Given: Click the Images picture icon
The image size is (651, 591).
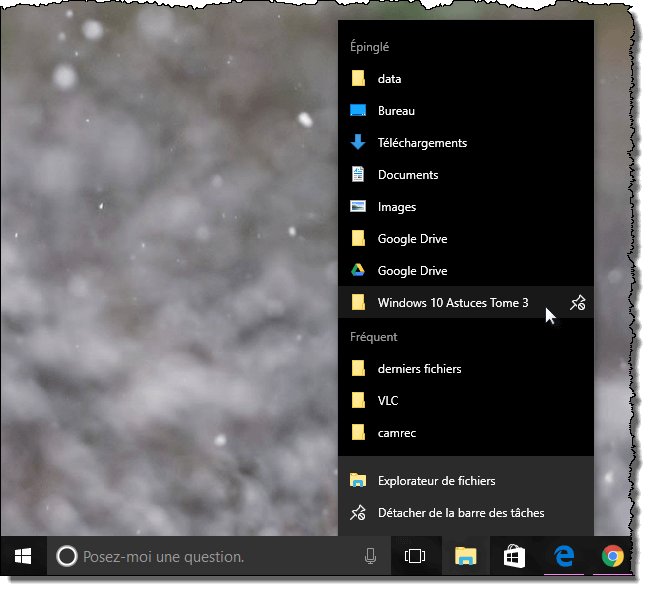Looking at the screenshot, I should tap(358, 207).
